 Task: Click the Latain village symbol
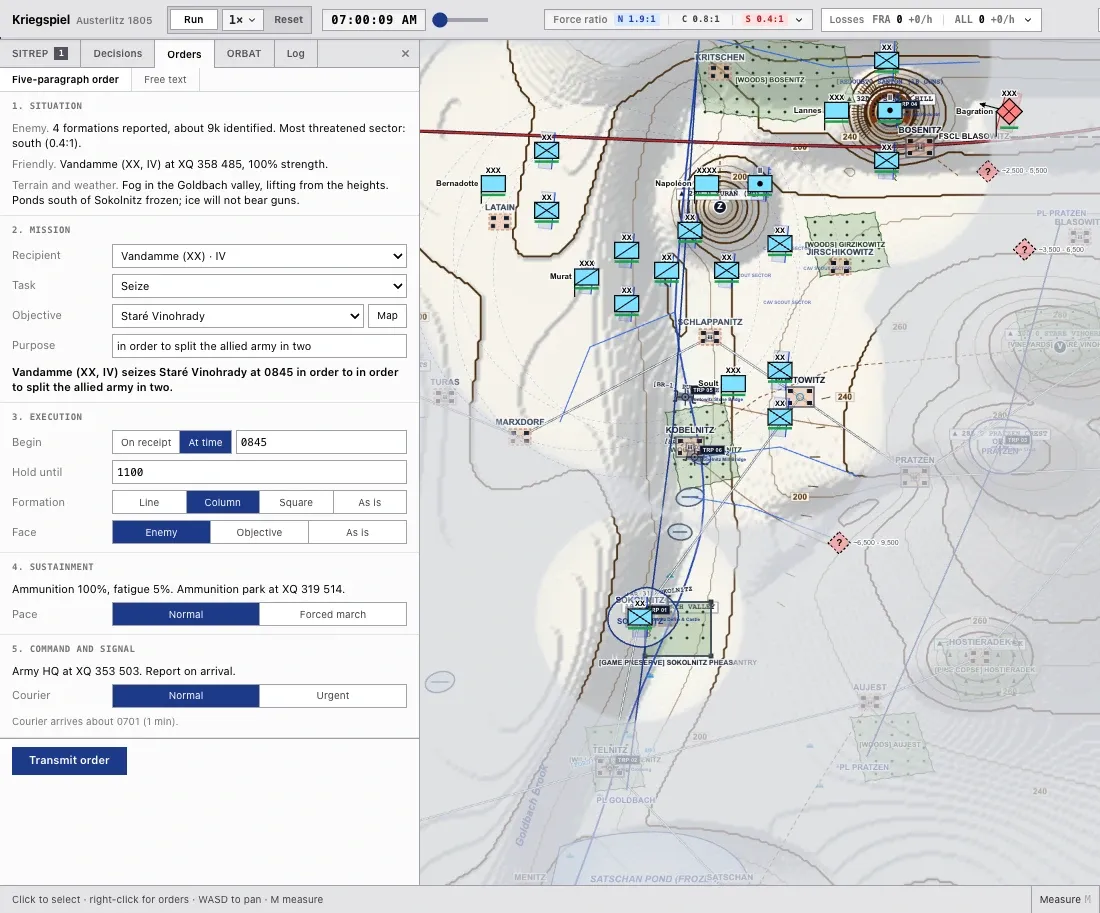(499, 222)
